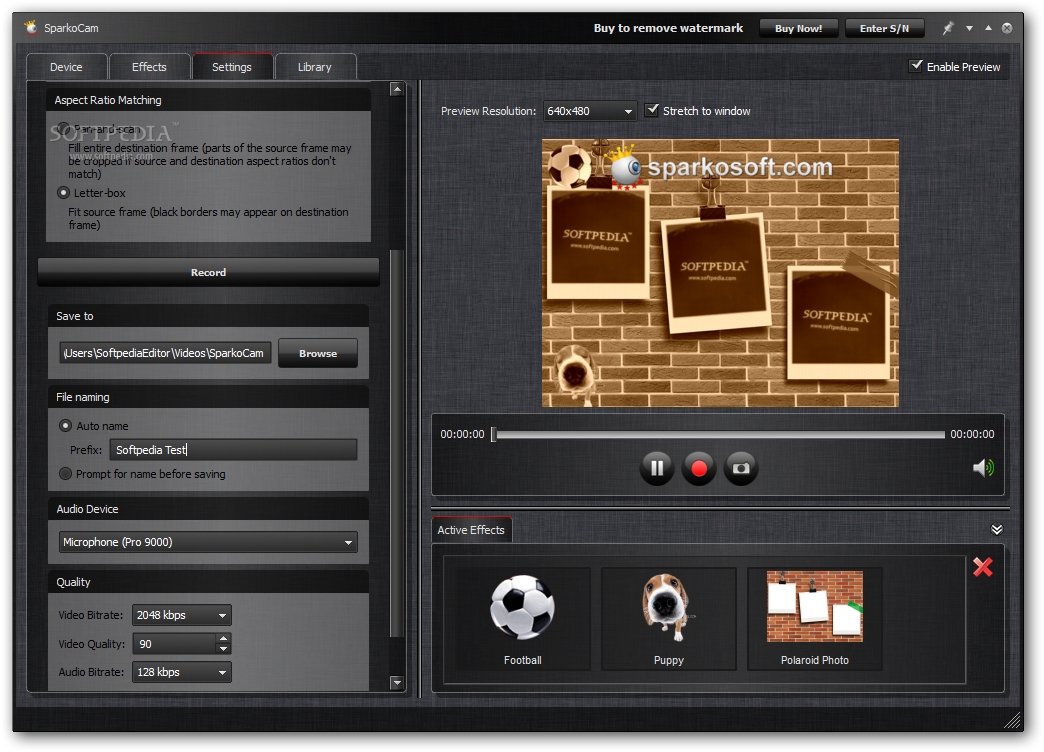Increase Video Quality with up arrow
This screenshot has height=752, width=1044.
(x=224, y=639)
